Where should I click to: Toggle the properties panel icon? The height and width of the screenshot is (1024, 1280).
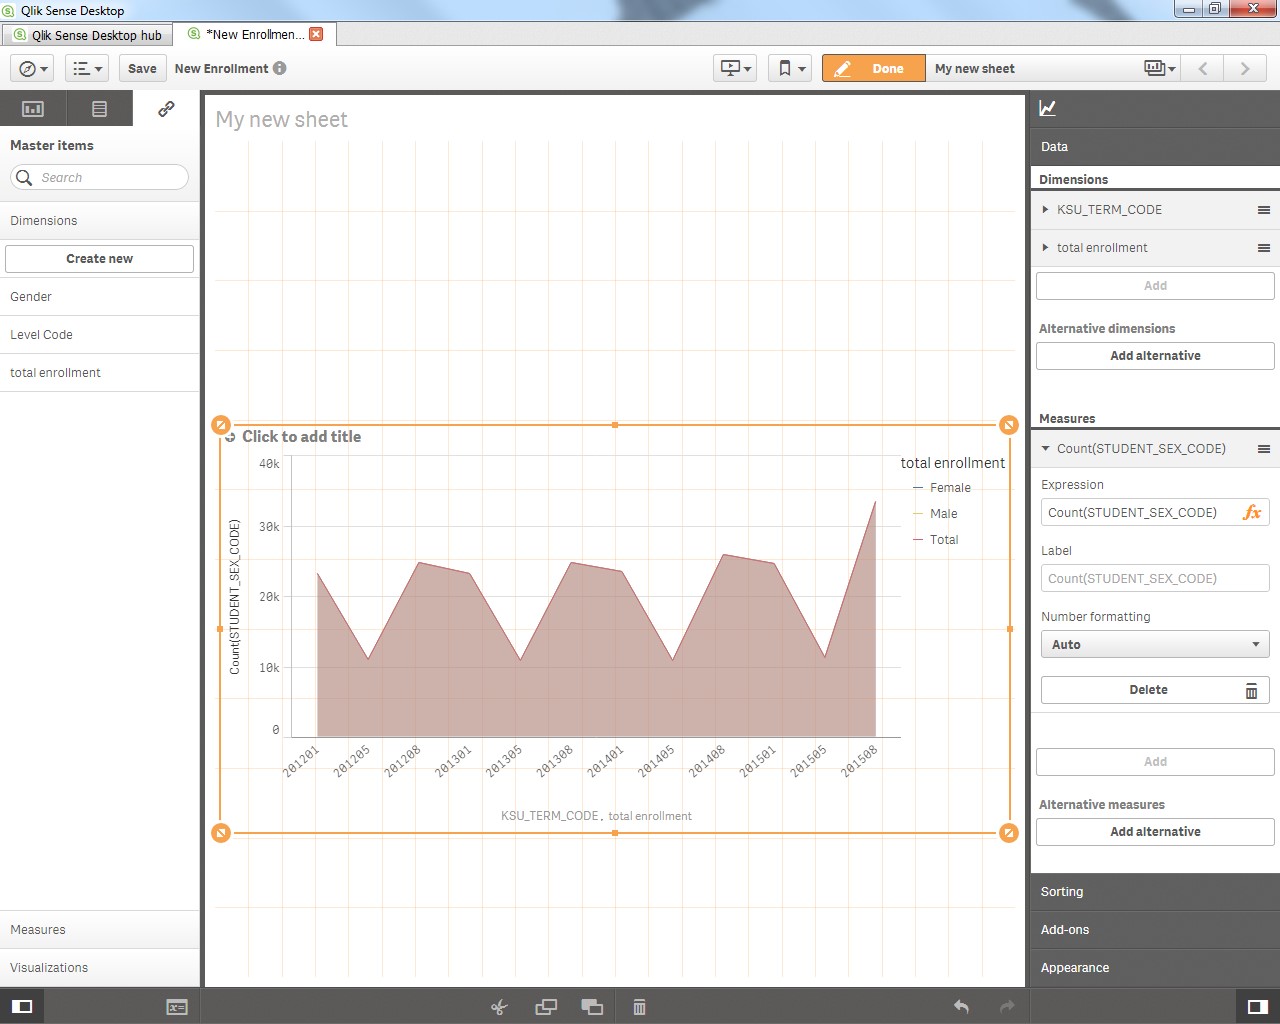tap(1258, 1007)
